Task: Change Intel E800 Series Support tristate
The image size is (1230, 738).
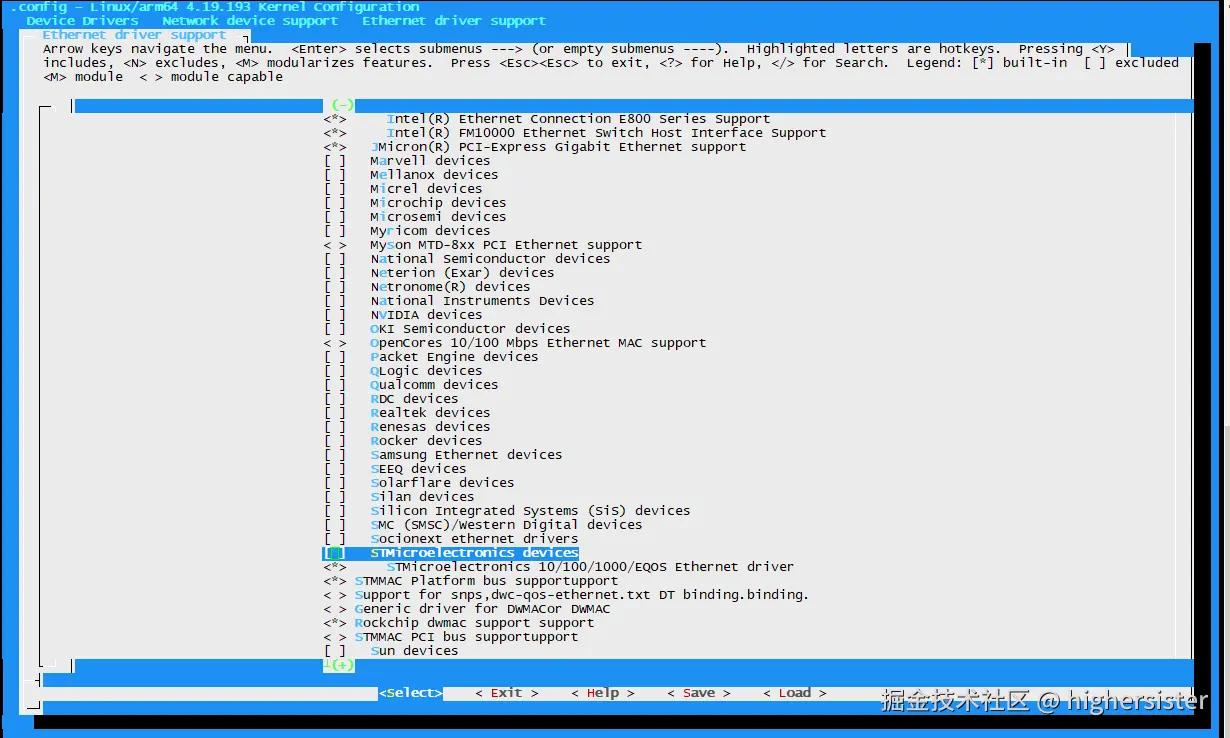Action: click(335, 118)
